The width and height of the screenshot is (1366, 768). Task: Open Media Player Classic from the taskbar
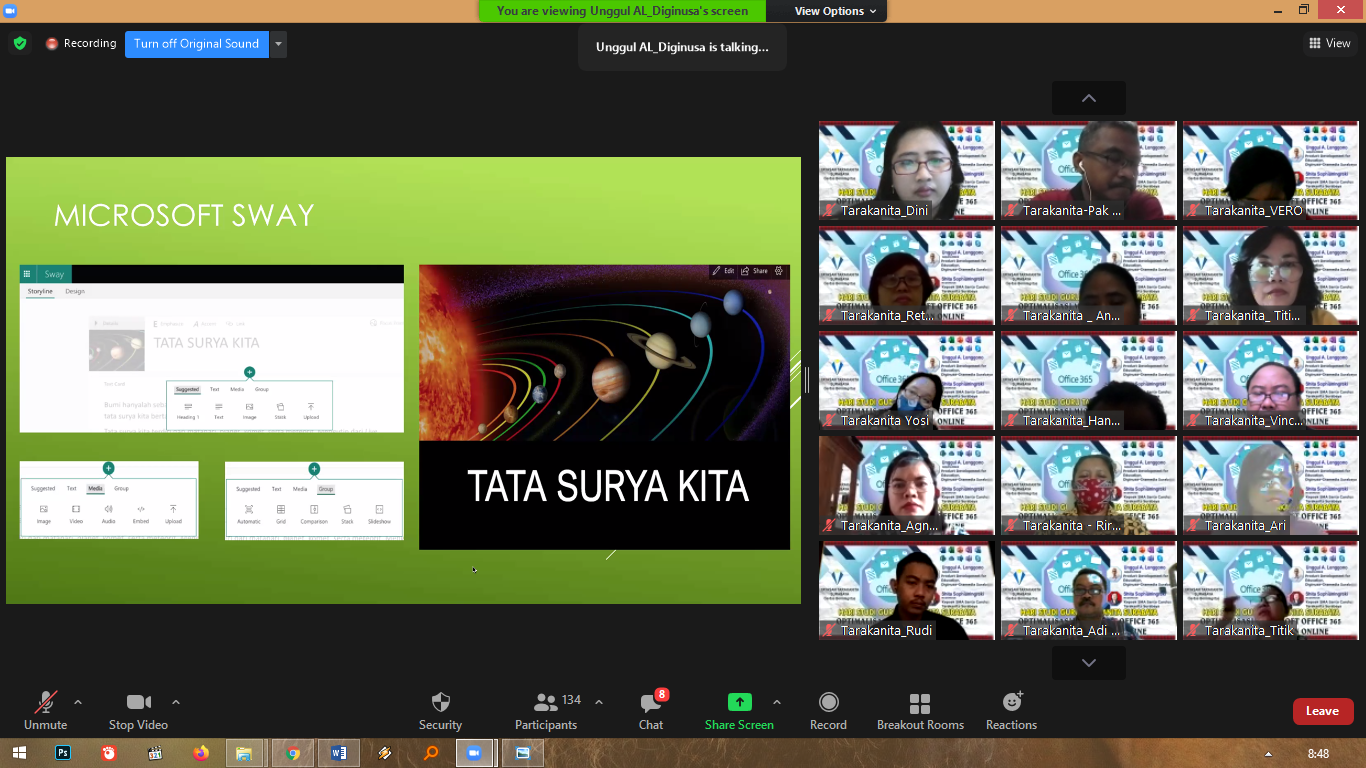155,753
